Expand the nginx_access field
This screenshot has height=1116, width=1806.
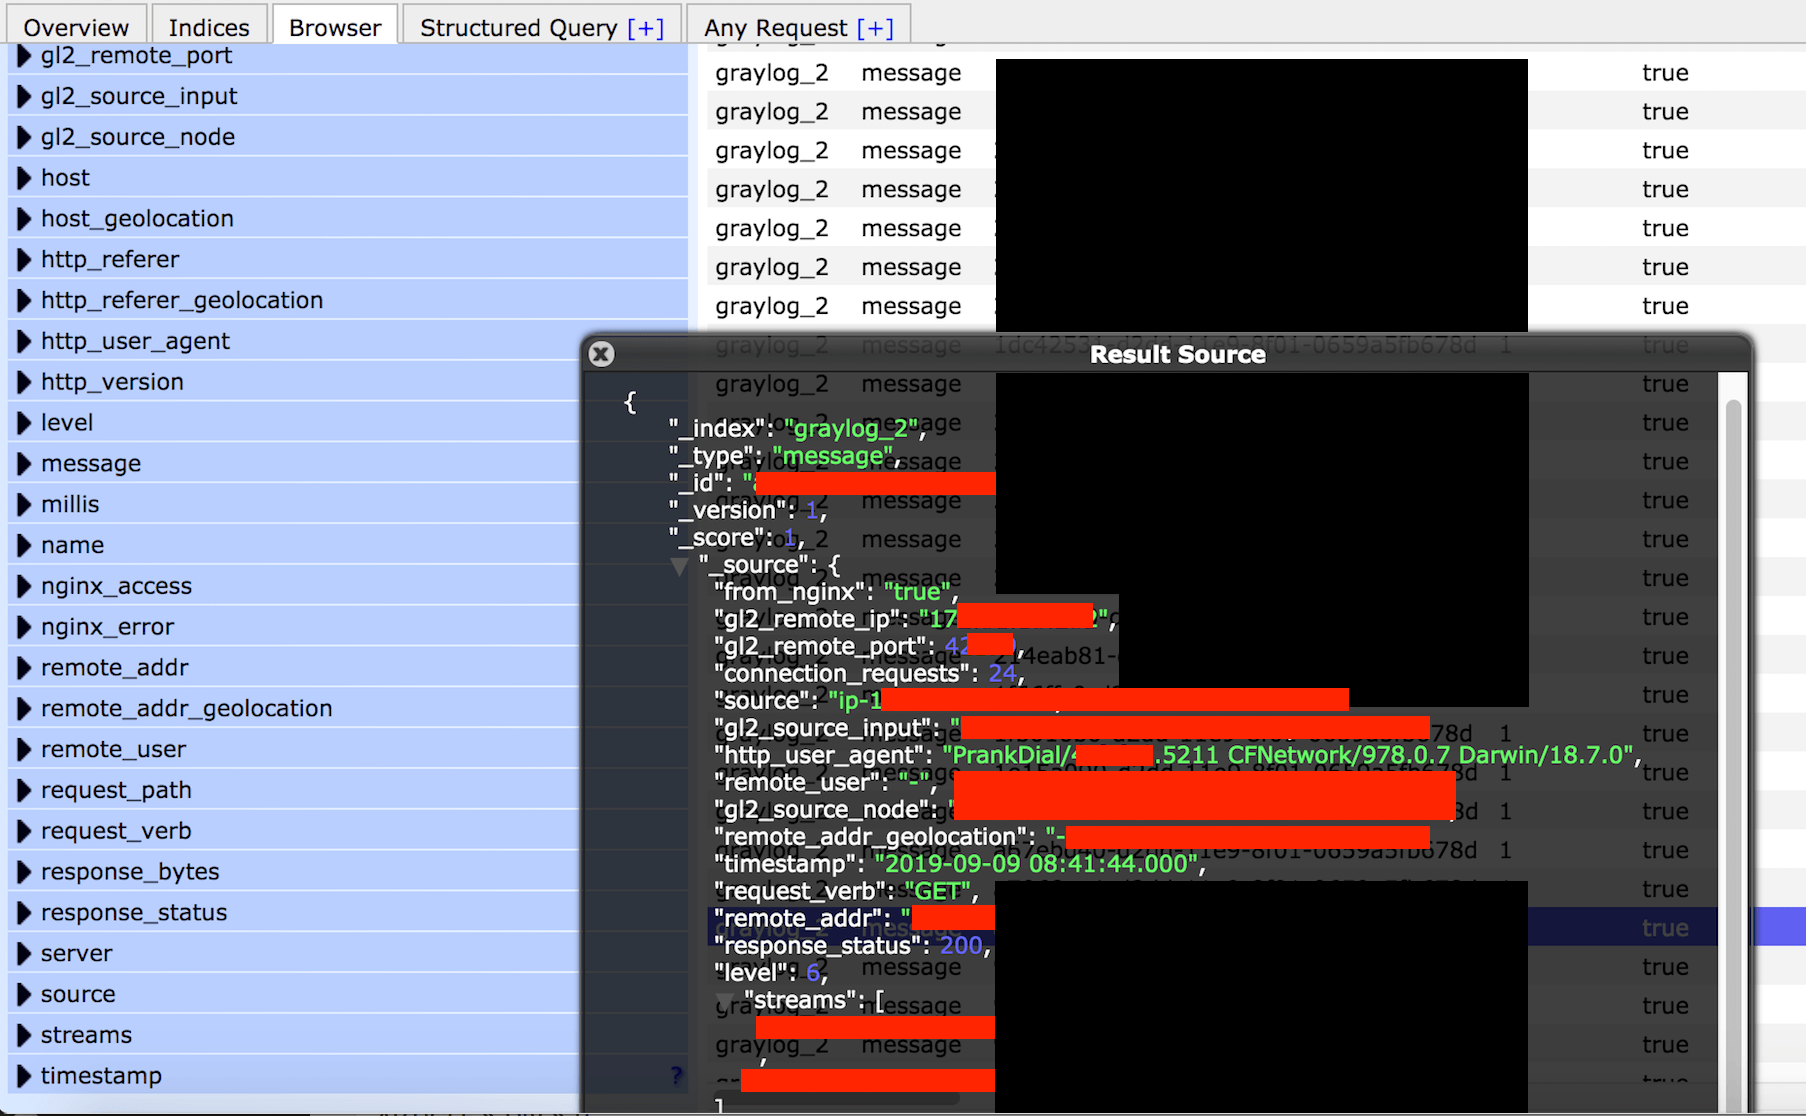[x=24, y=587]
